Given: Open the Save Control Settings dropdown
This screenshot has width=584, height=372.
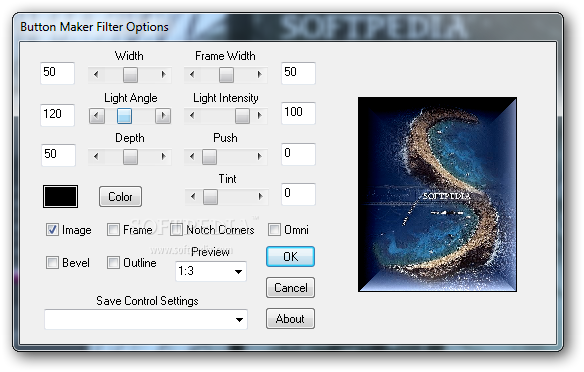Looking at the screenshot, I should pos(146,319).
